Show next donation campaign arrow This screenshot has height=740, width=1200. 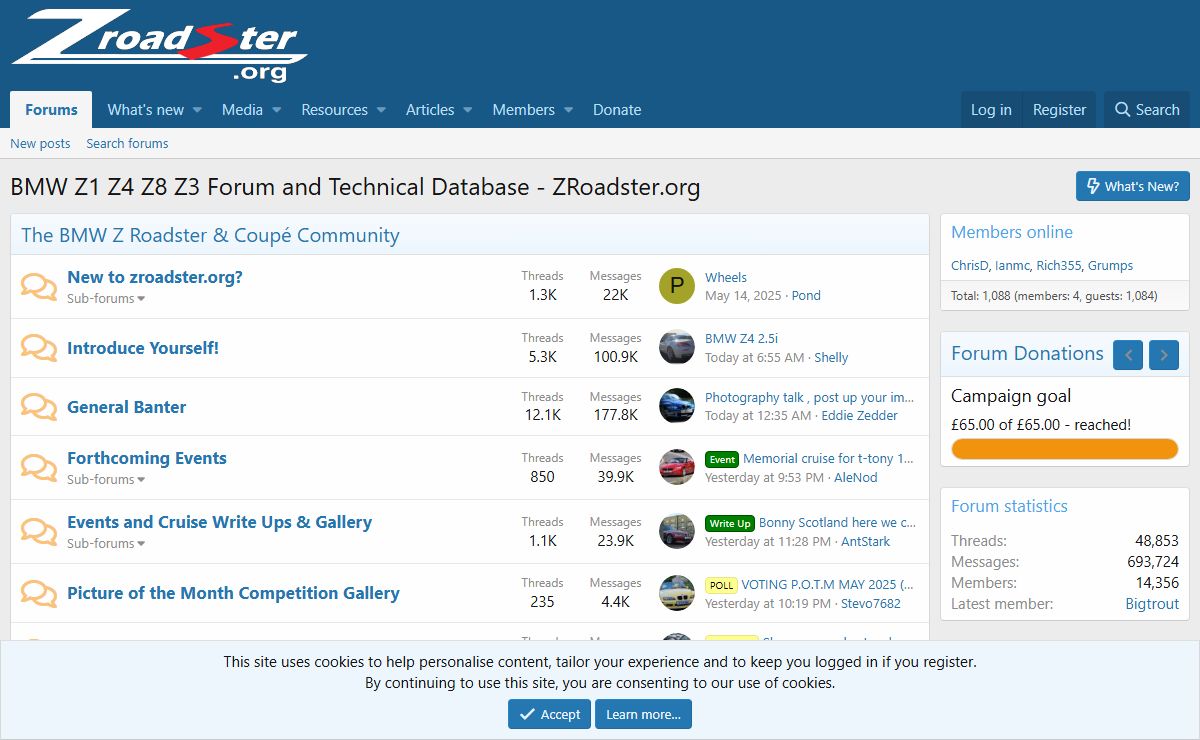(x=1164, y=354)
